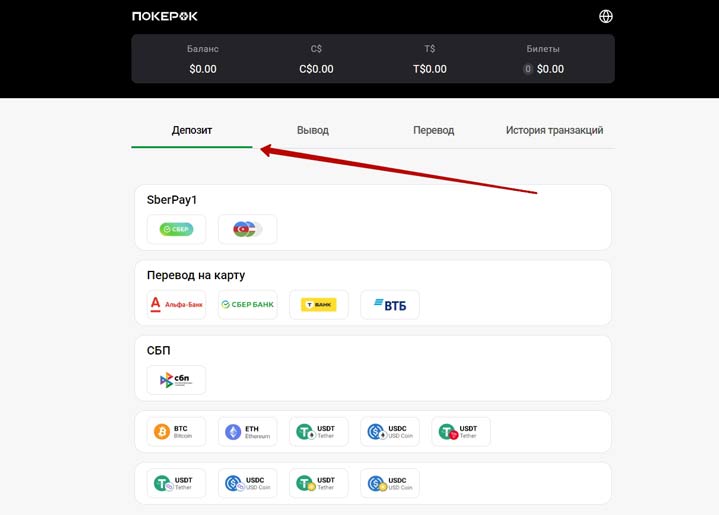Click the Баланс $0.00 value
Screen dimensions: 719x515
pyautogui.click(x=203, y=69)
